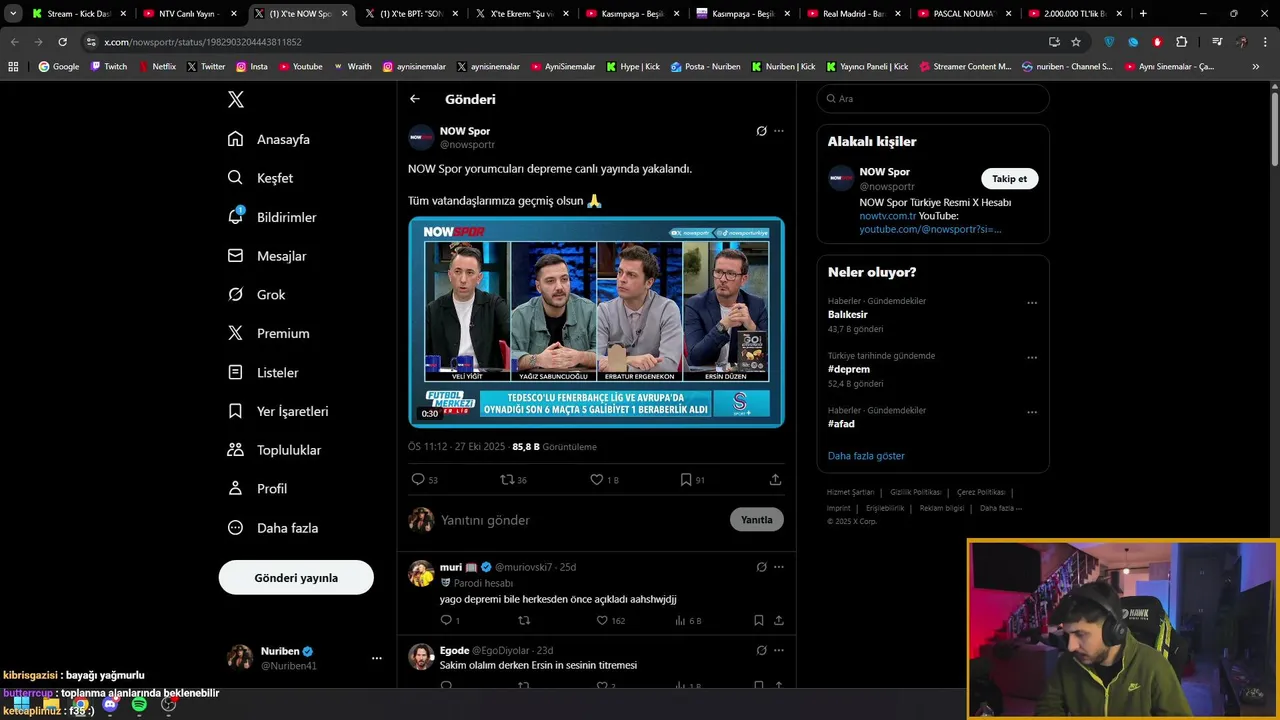Switch to NTV Canlı Yayın tab
Screen dimensions: 1280x720
click(189, 14)
